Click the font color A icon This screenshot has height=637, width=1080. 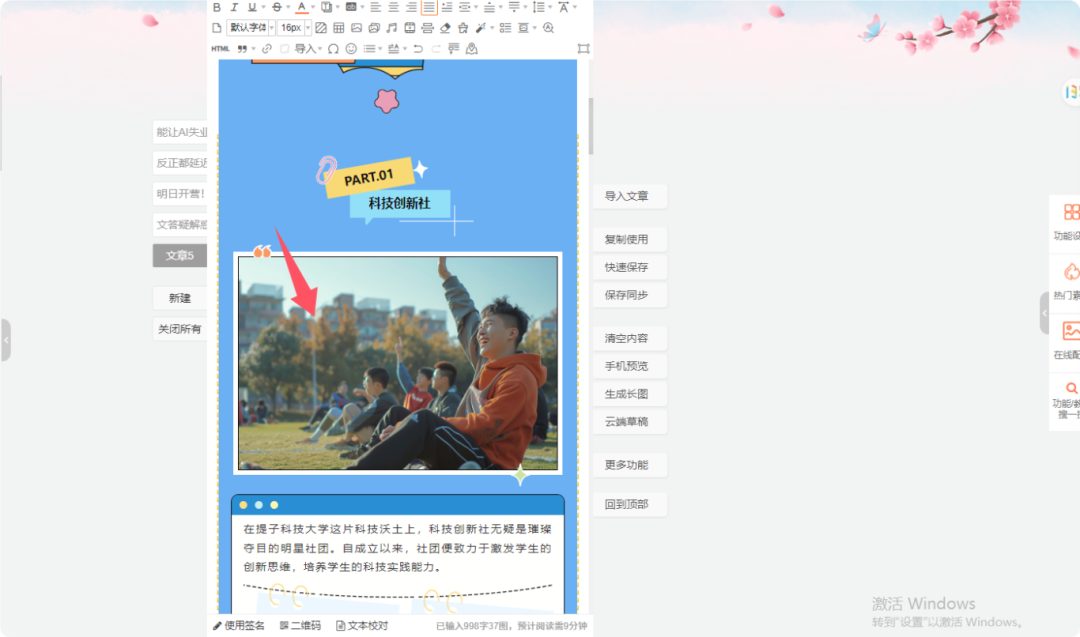pos(301,7)
